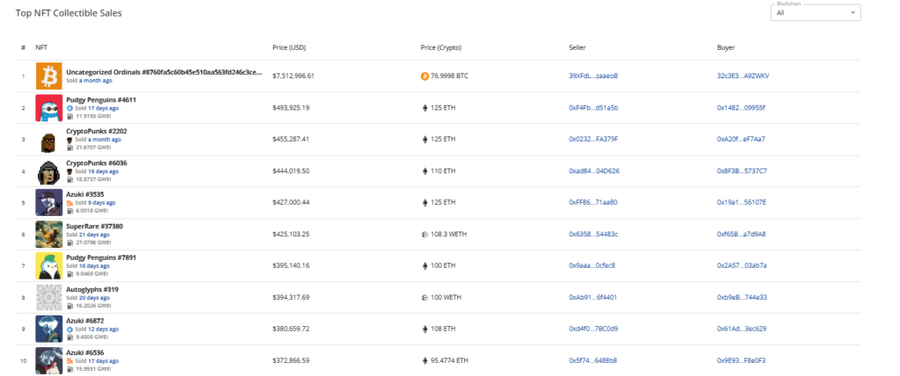Click the ETH icon in Pudgy Penguins #4611 row
The width and height of the screenshot is (900, 376).
click(425, 107)
